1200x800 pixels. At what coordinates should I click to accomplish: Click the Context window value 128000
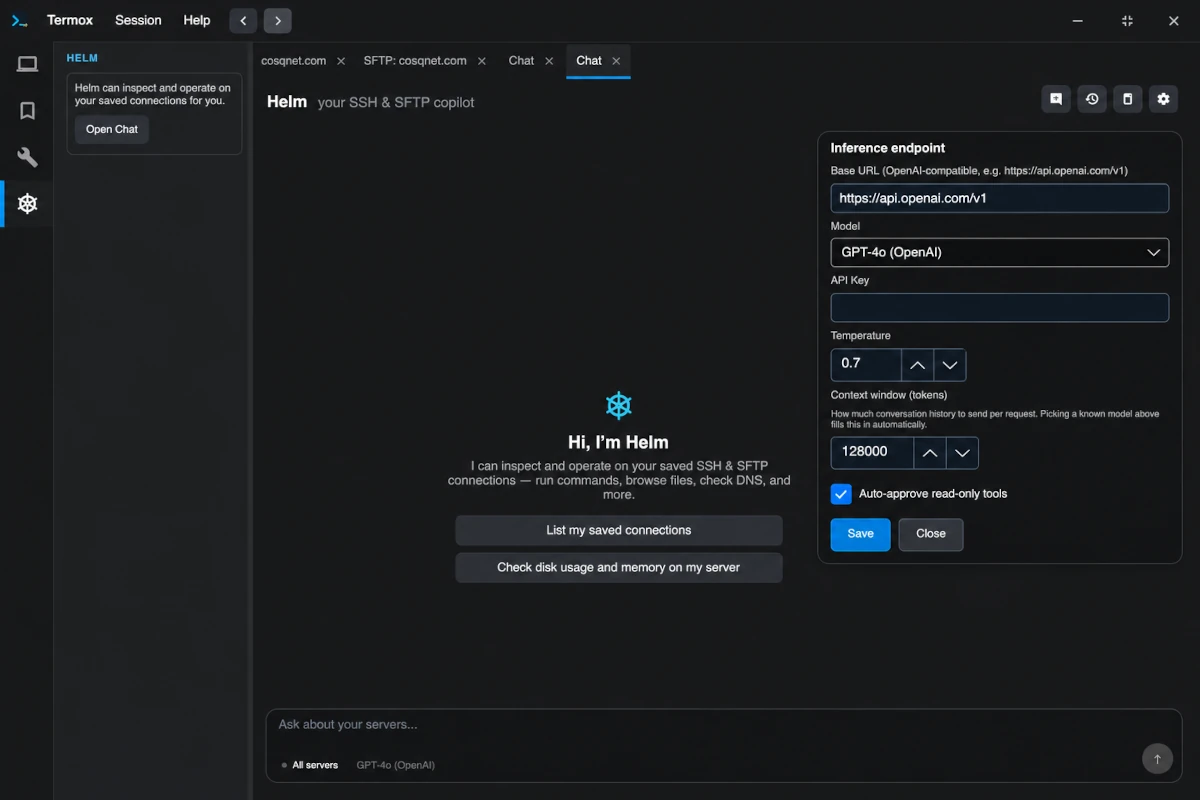872,453
